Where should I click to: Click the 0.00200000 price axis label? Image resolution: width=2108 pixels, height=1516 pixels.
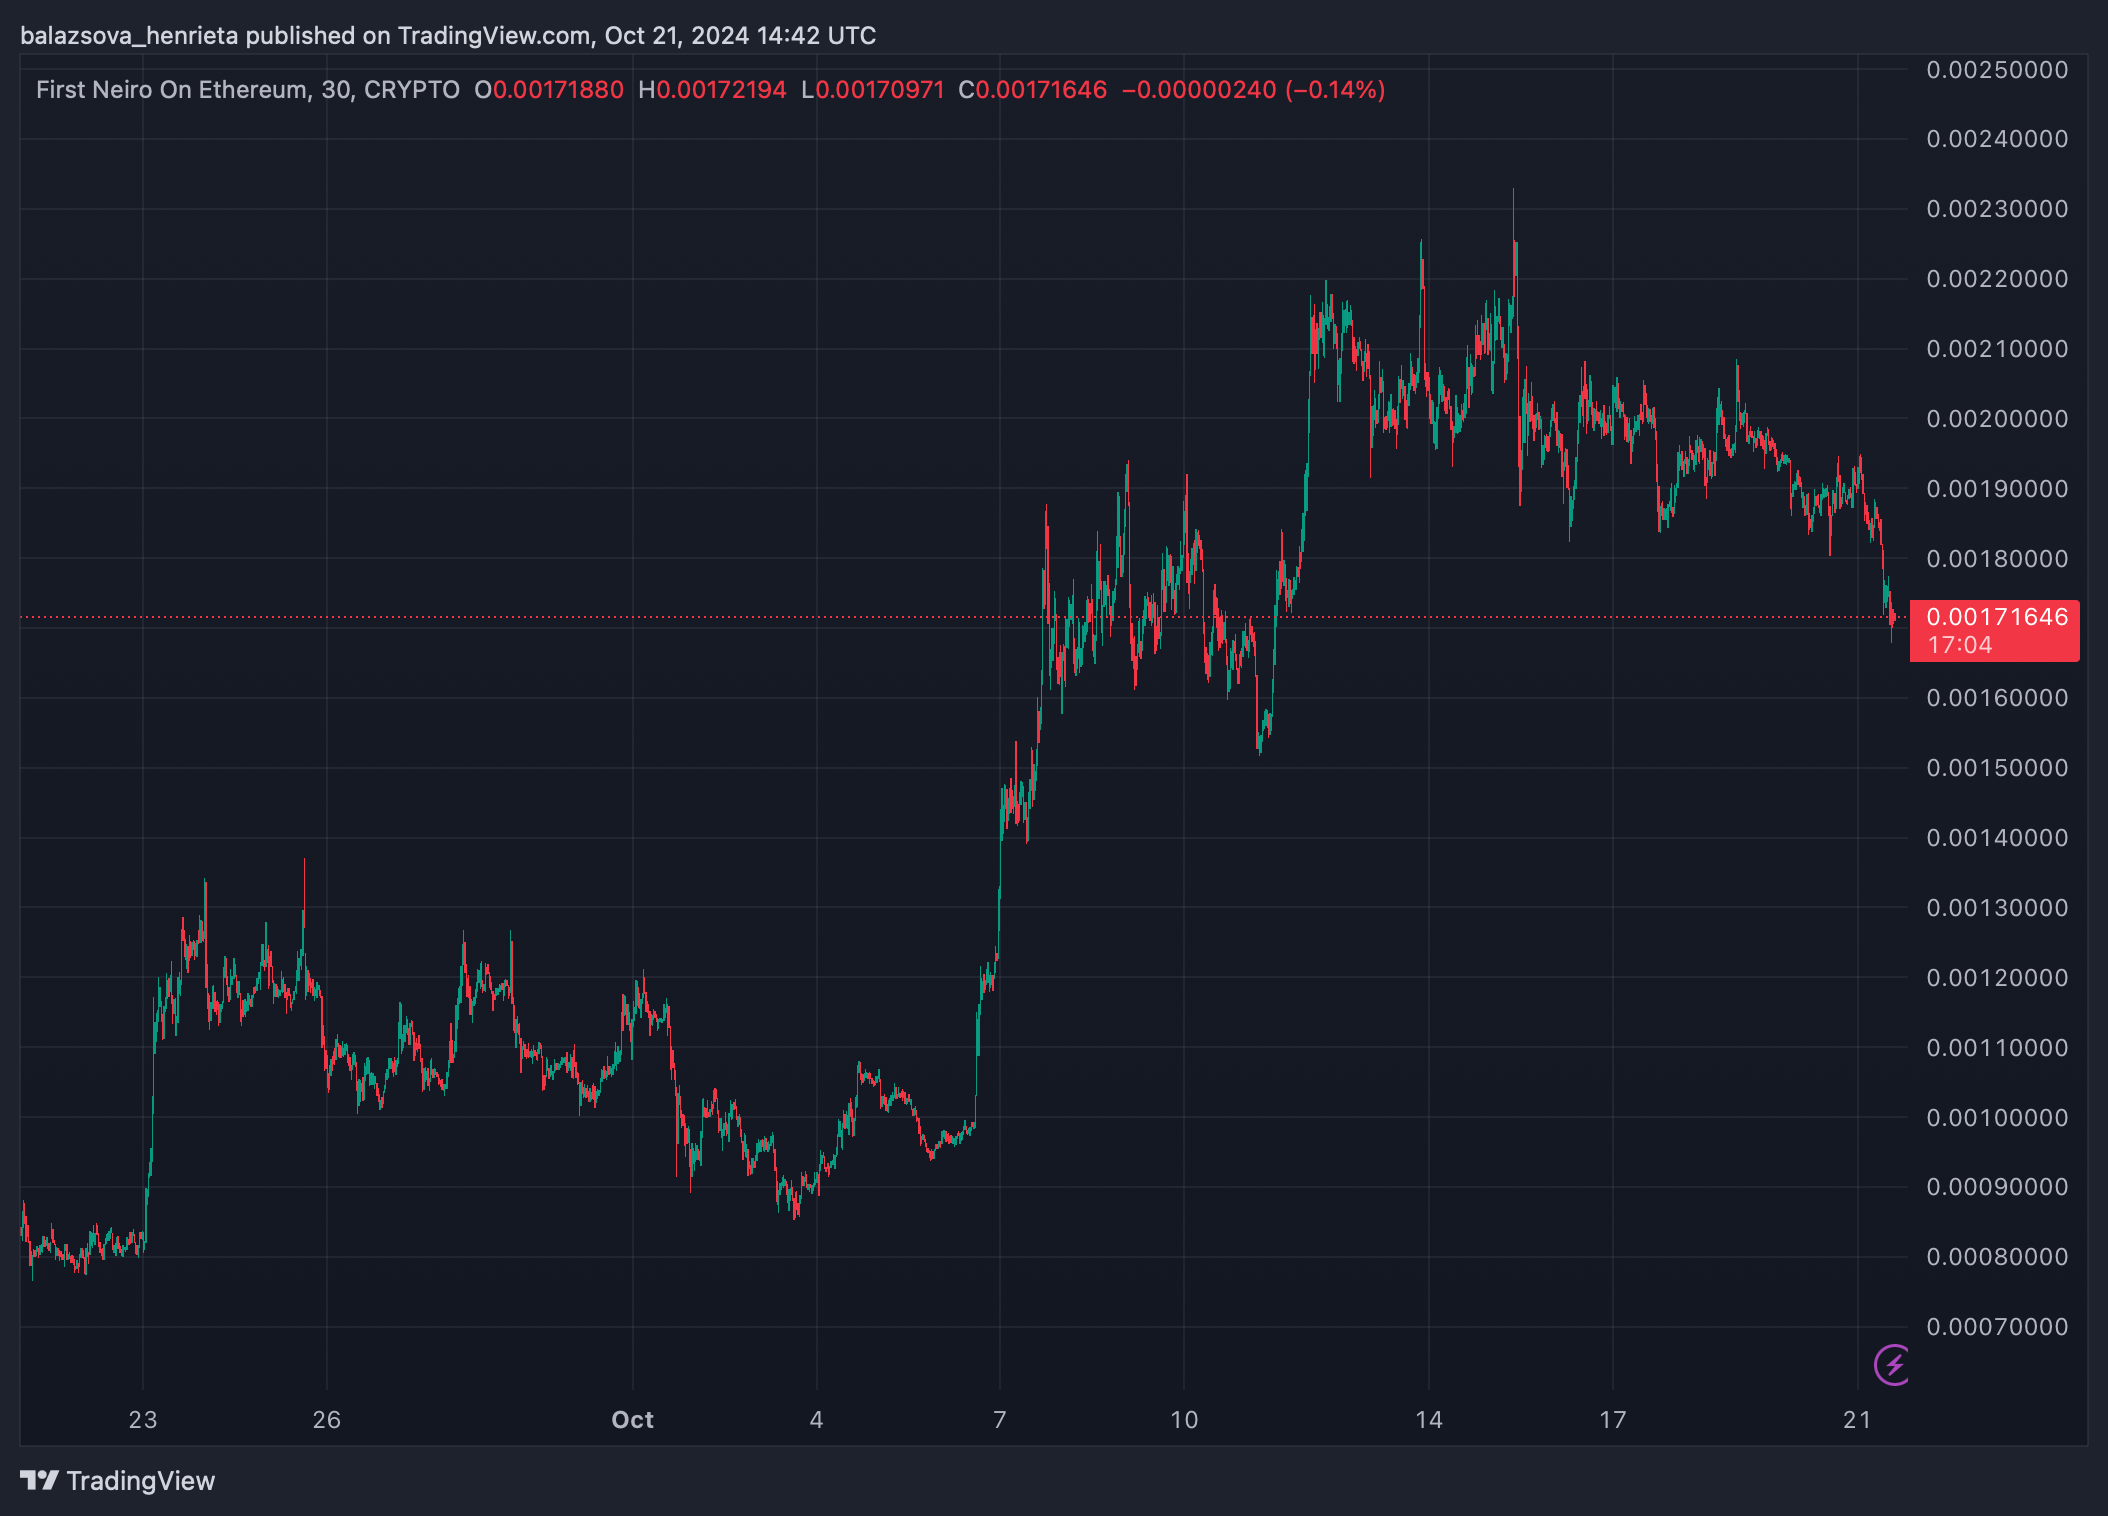(1997, 419)
